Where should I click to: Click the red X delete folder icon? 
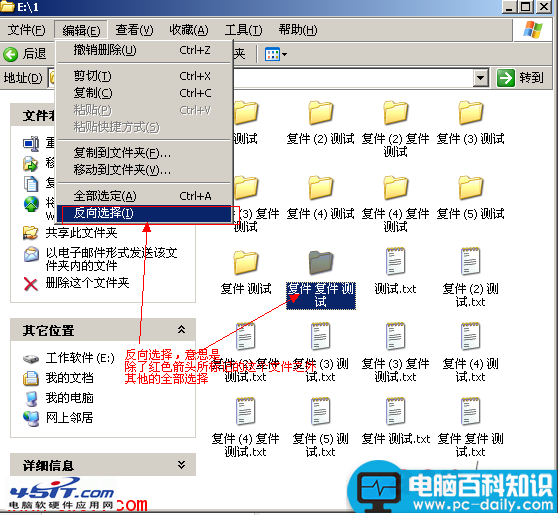pos(31,284)
